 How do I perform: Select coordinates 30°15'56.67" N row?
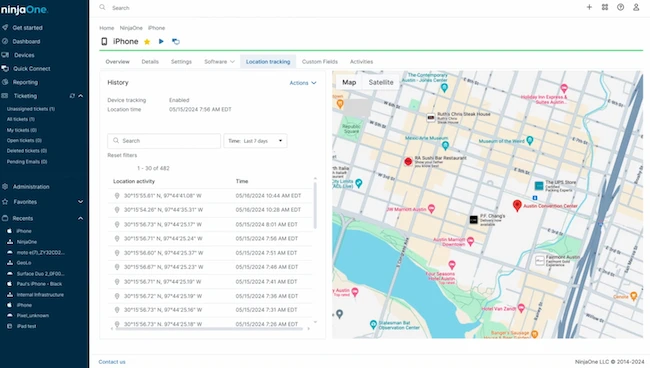(x=210, y=267)
